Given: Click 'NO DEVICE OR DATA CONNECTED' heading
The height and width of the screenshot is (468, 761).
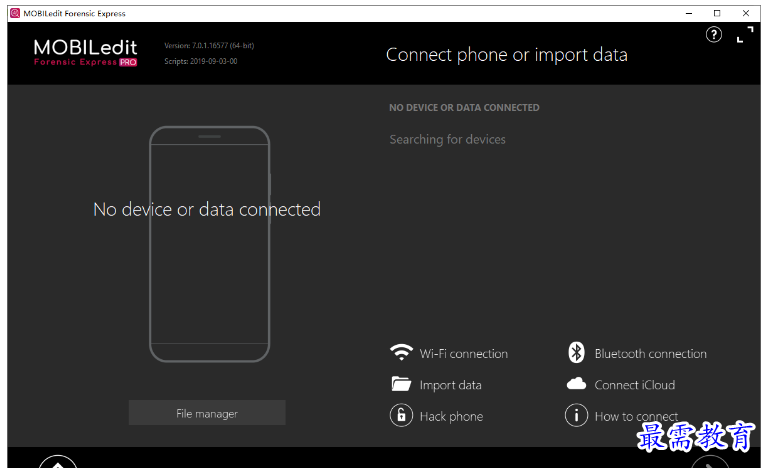Looking at the screenshot, I should point(464,107).
